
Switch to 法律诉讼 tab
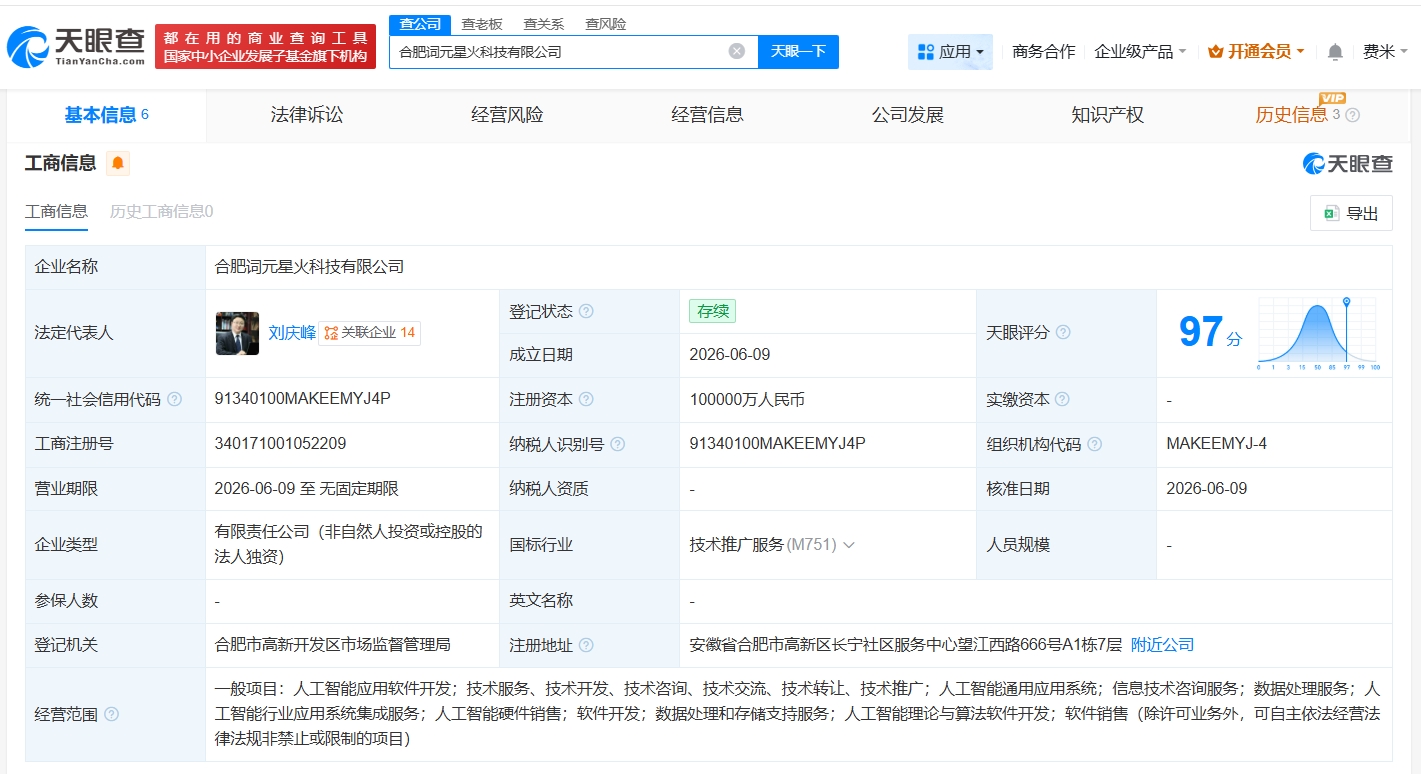click(307, 115)
